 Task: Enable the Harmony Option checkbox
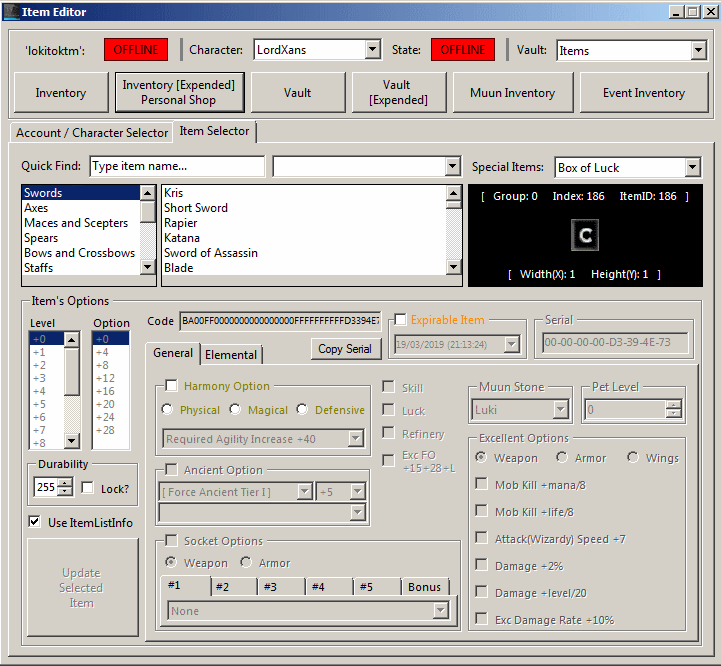[x=171, y=386]
